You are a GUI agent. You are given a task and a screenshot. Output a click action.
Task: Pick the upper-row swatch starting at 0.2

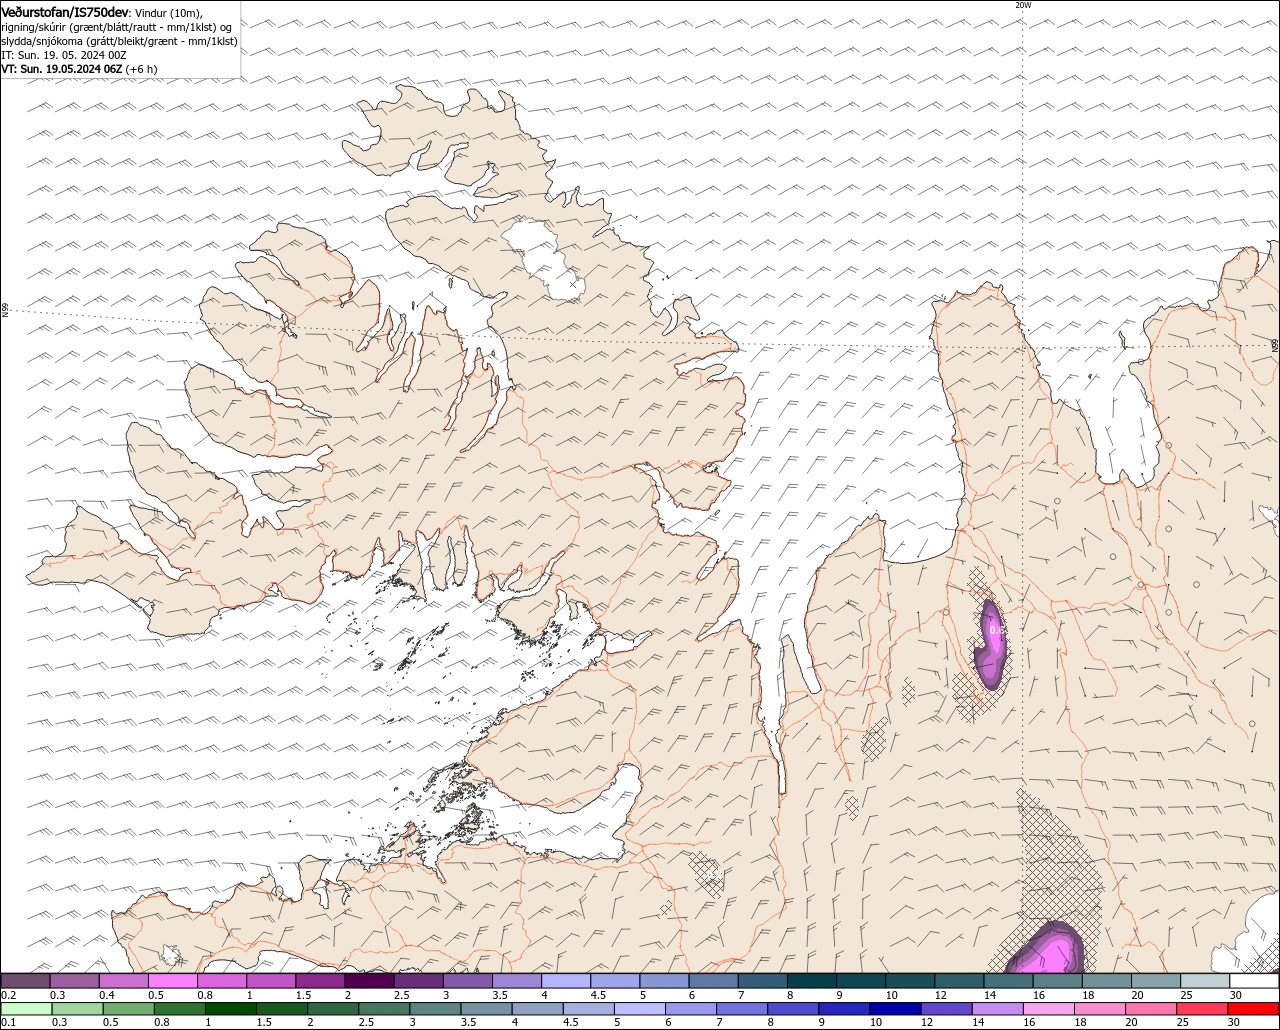pos(25,981)
